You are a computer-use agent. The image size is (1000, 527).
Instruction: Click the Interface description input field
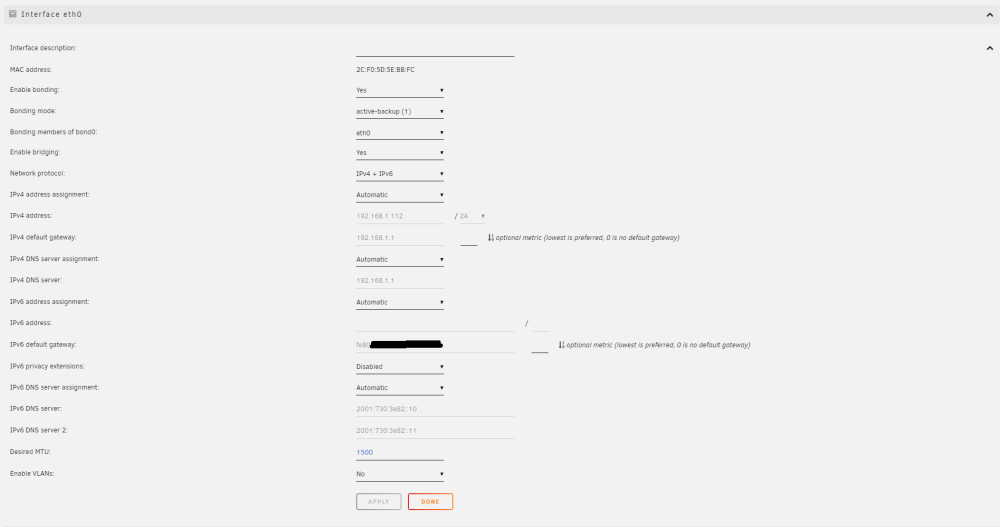point(435,49)
